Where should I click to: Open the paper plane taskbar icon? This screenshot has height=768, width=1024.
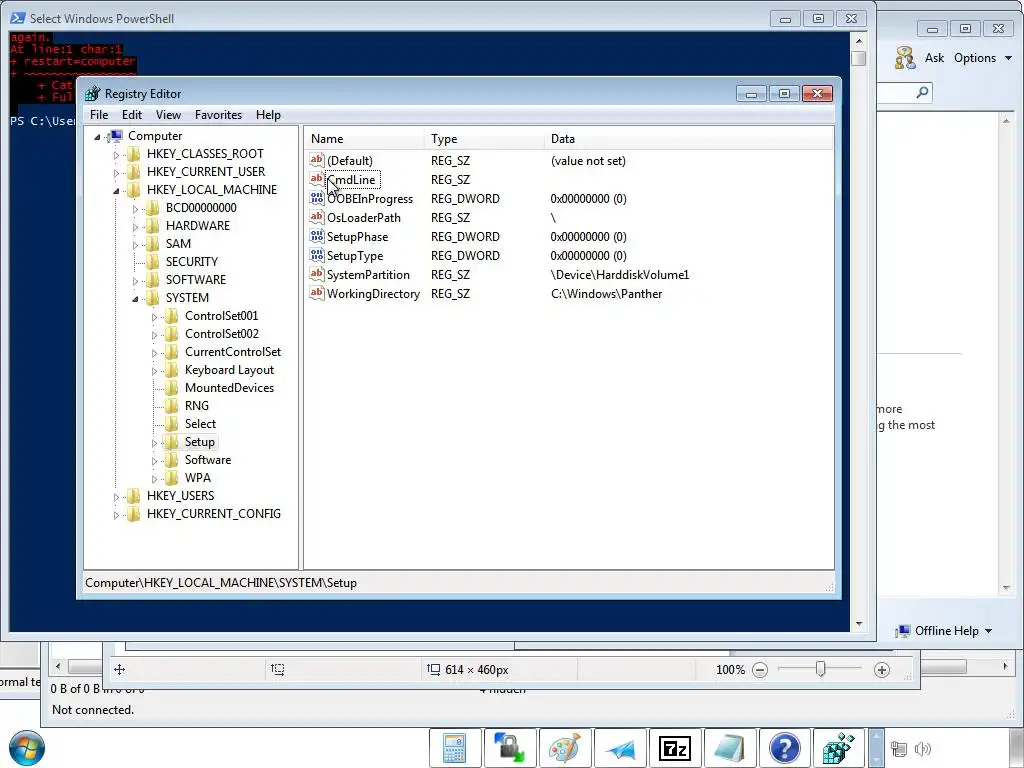point(619,748)
